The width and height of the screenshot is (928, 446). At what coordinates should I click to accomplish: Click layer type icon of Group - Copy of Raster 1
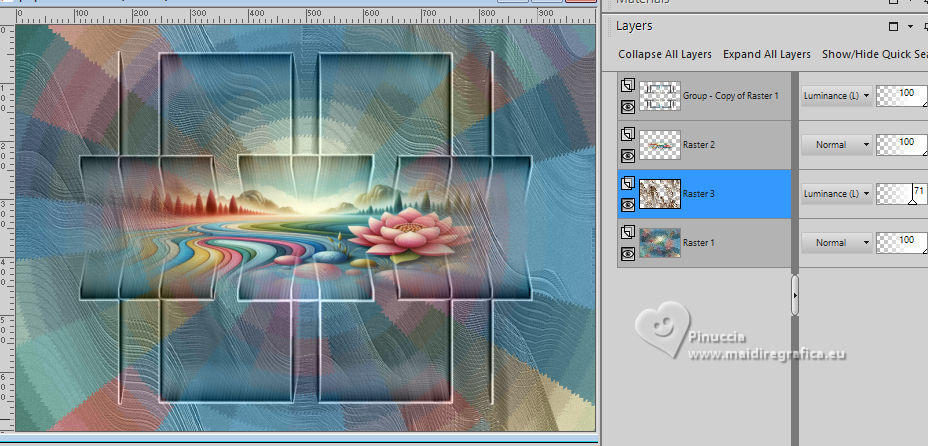point(628,85)
